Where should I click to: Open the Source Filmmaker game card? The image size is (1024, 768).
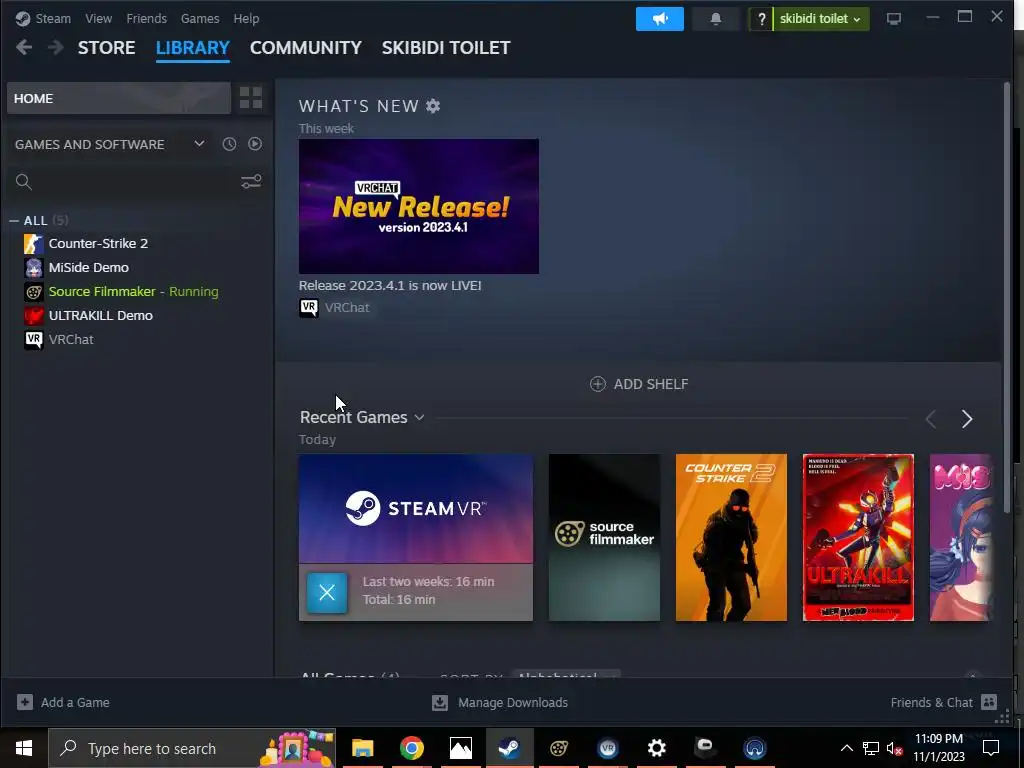[x=604, y=537]
